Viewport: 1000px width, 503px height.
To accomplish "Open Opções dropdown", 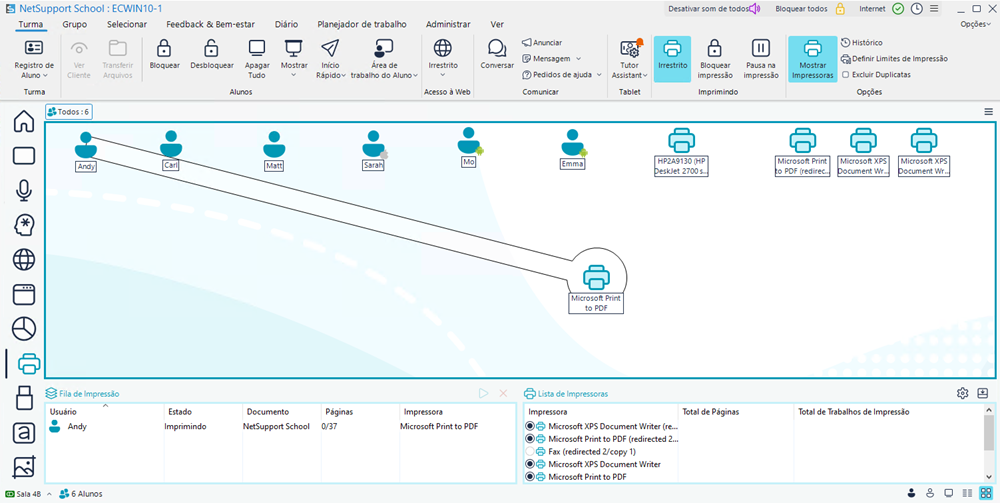I will pos(976,24).
